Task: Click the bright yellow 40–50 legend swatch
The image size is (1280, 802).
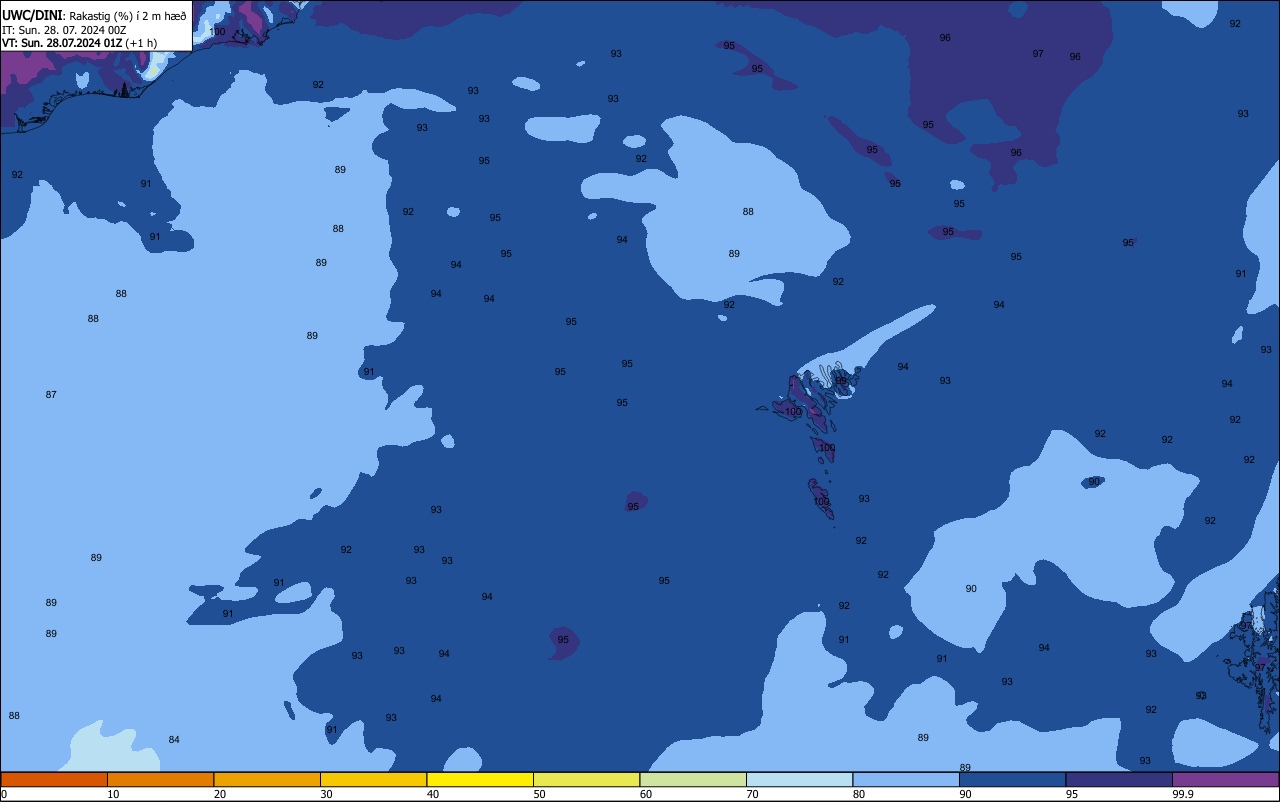Action: point(480,779)
